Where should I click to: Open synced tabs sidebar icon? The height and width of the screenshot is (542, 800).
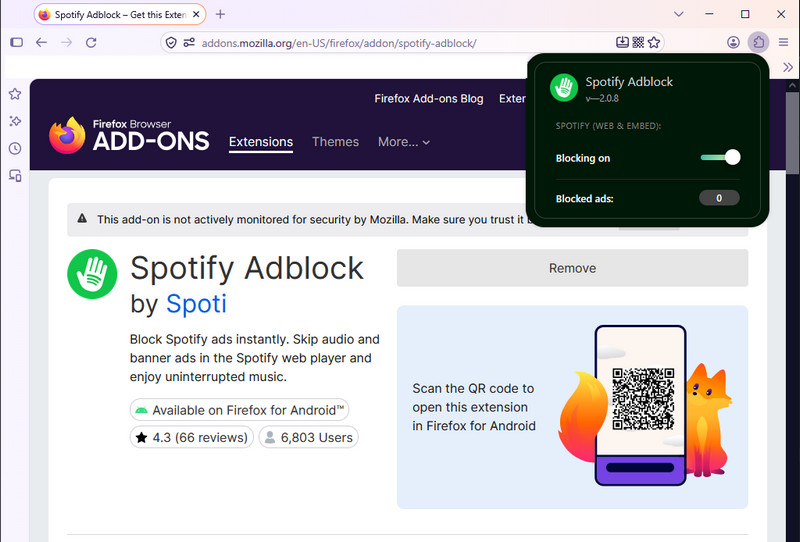pos(15,176)
